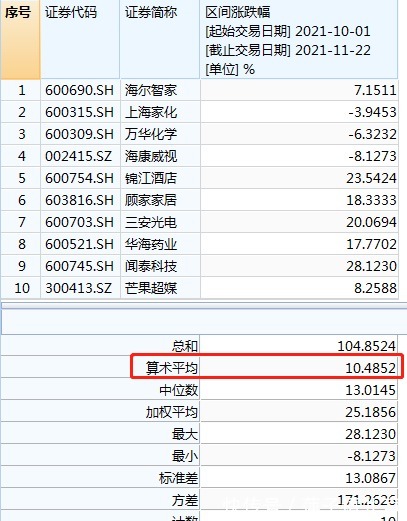Select value 23.5424 cell
Screen dimensions: 407x521
coord(299,178)
